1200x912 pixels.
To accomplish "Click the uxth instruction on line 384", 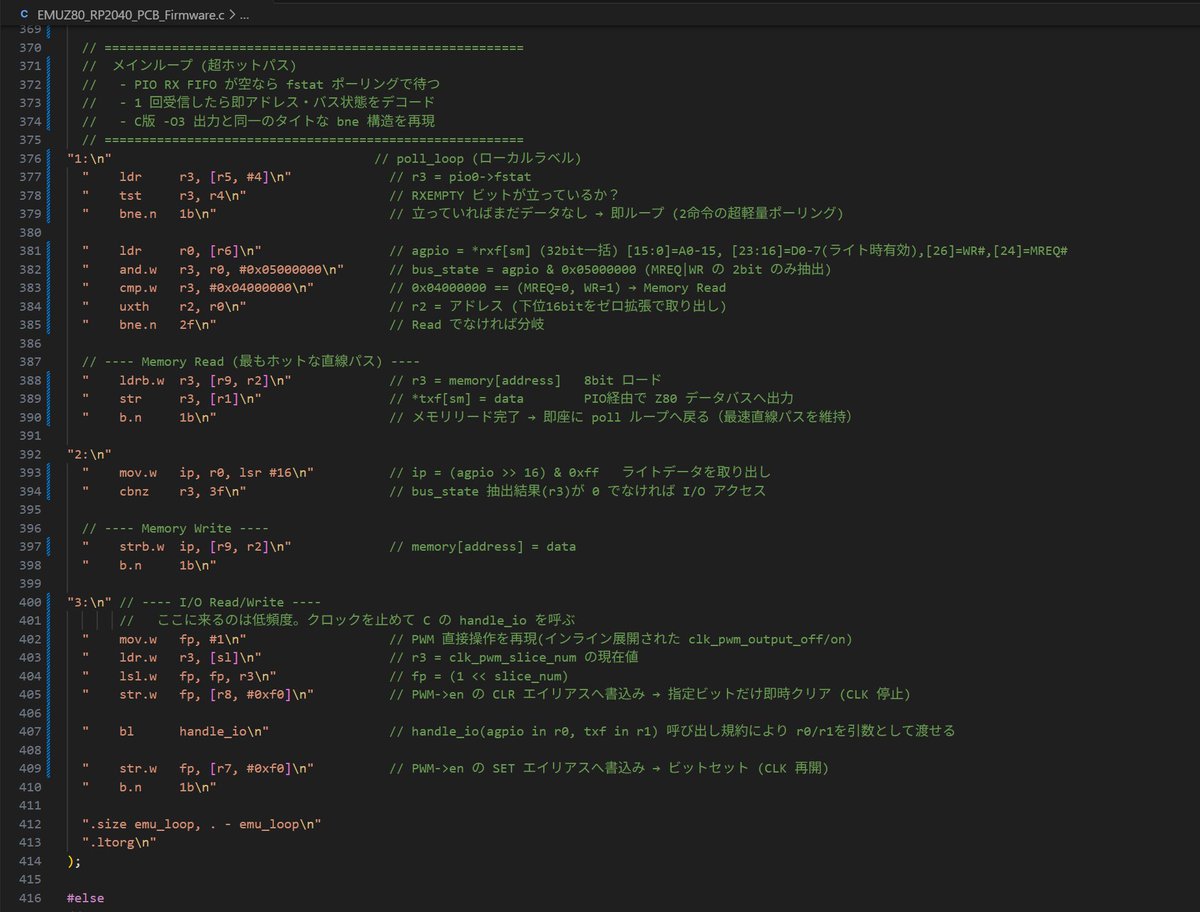I will (x=135, y=305).
